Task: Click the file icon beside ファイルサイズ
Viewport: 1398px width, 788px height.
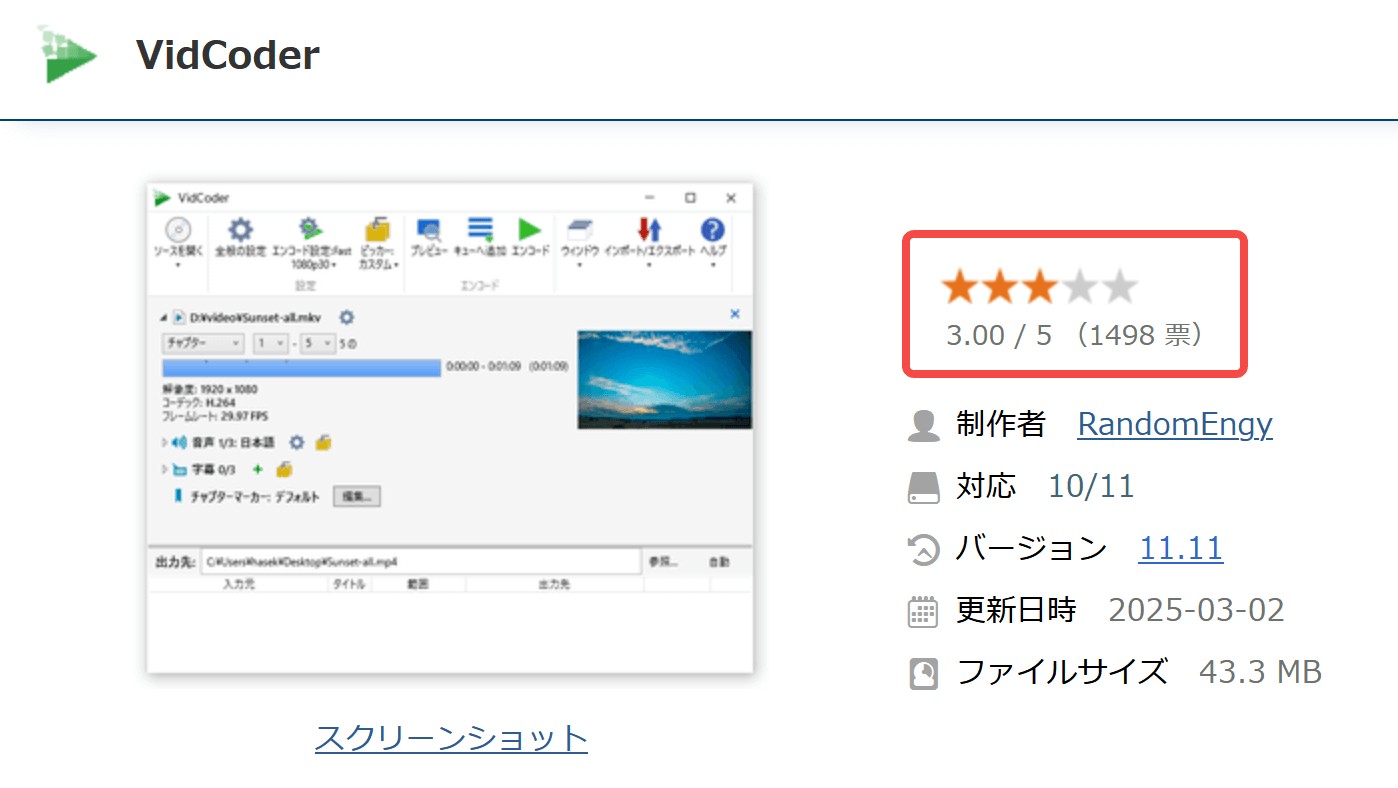Action: (x=923, y=673)
